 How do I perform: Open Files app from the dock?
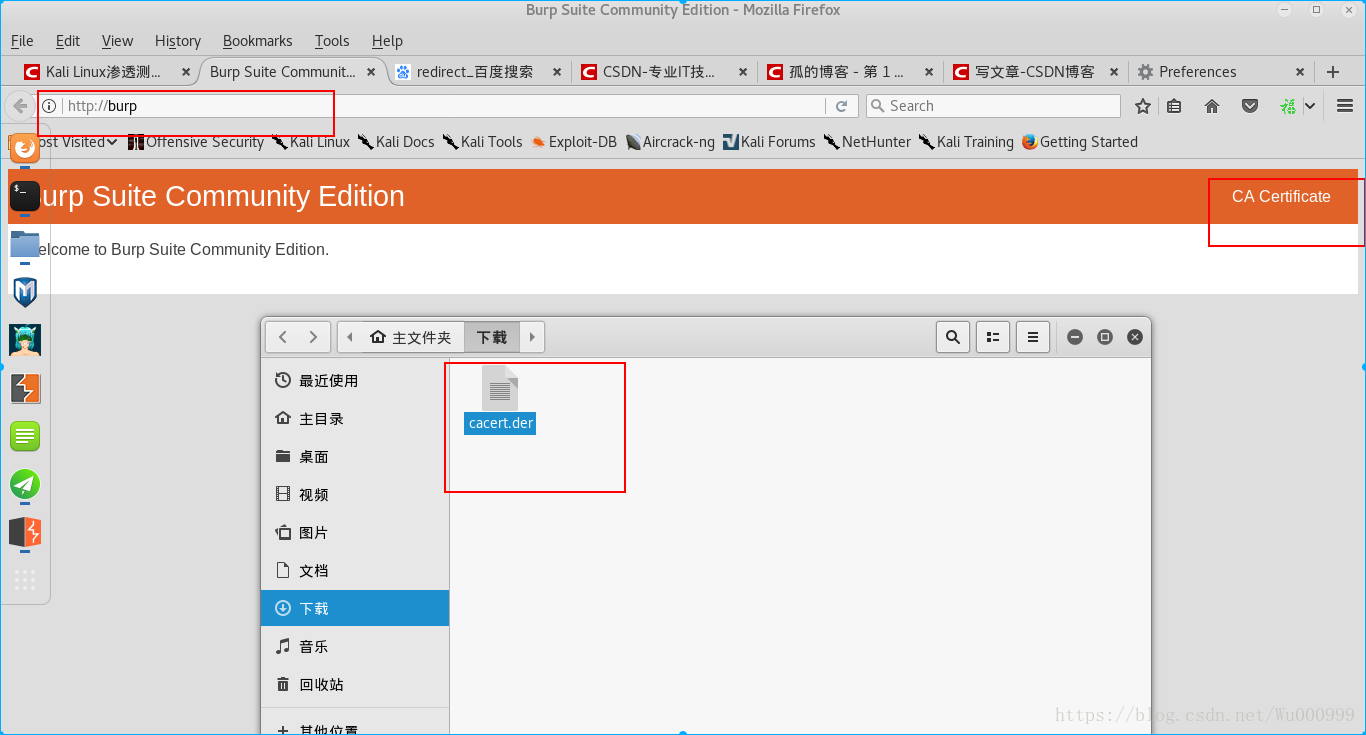[25, 244]
